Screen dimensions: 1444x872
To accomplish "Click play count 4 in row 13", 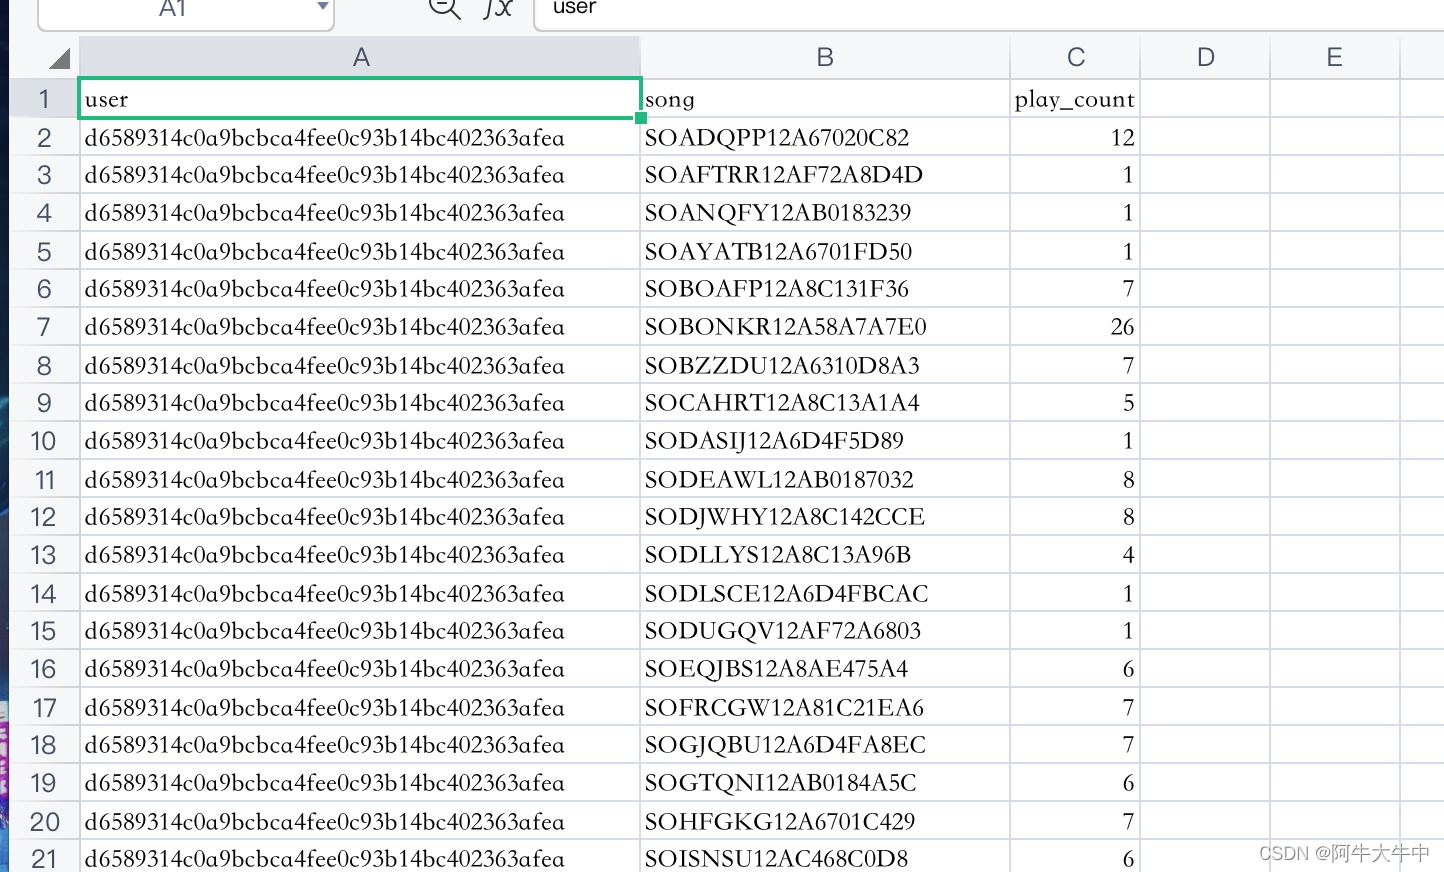I will 1075,555.
